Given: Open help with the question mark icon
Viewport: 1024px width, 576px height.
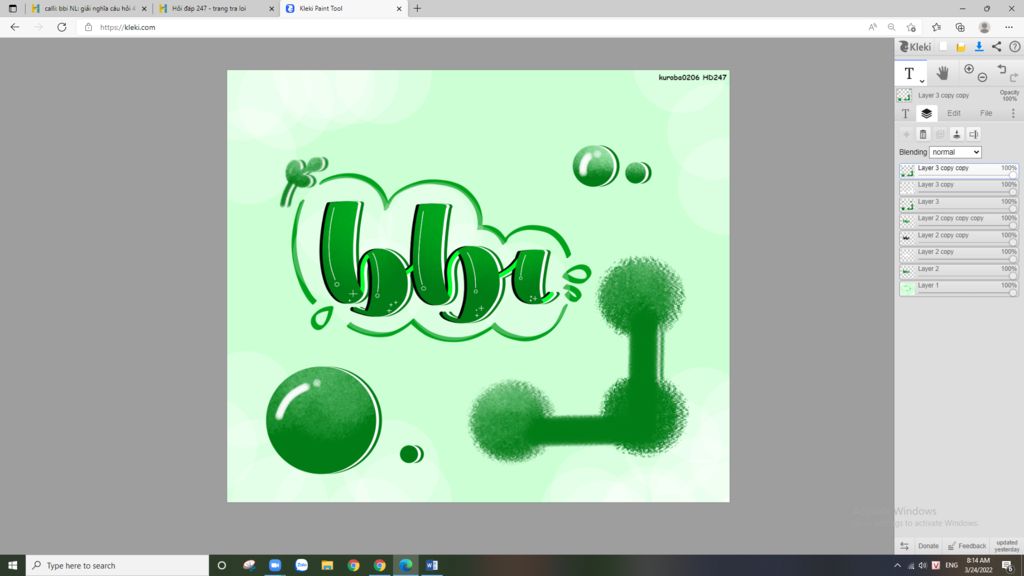Looking at the screenshot, I should 1014,47.
